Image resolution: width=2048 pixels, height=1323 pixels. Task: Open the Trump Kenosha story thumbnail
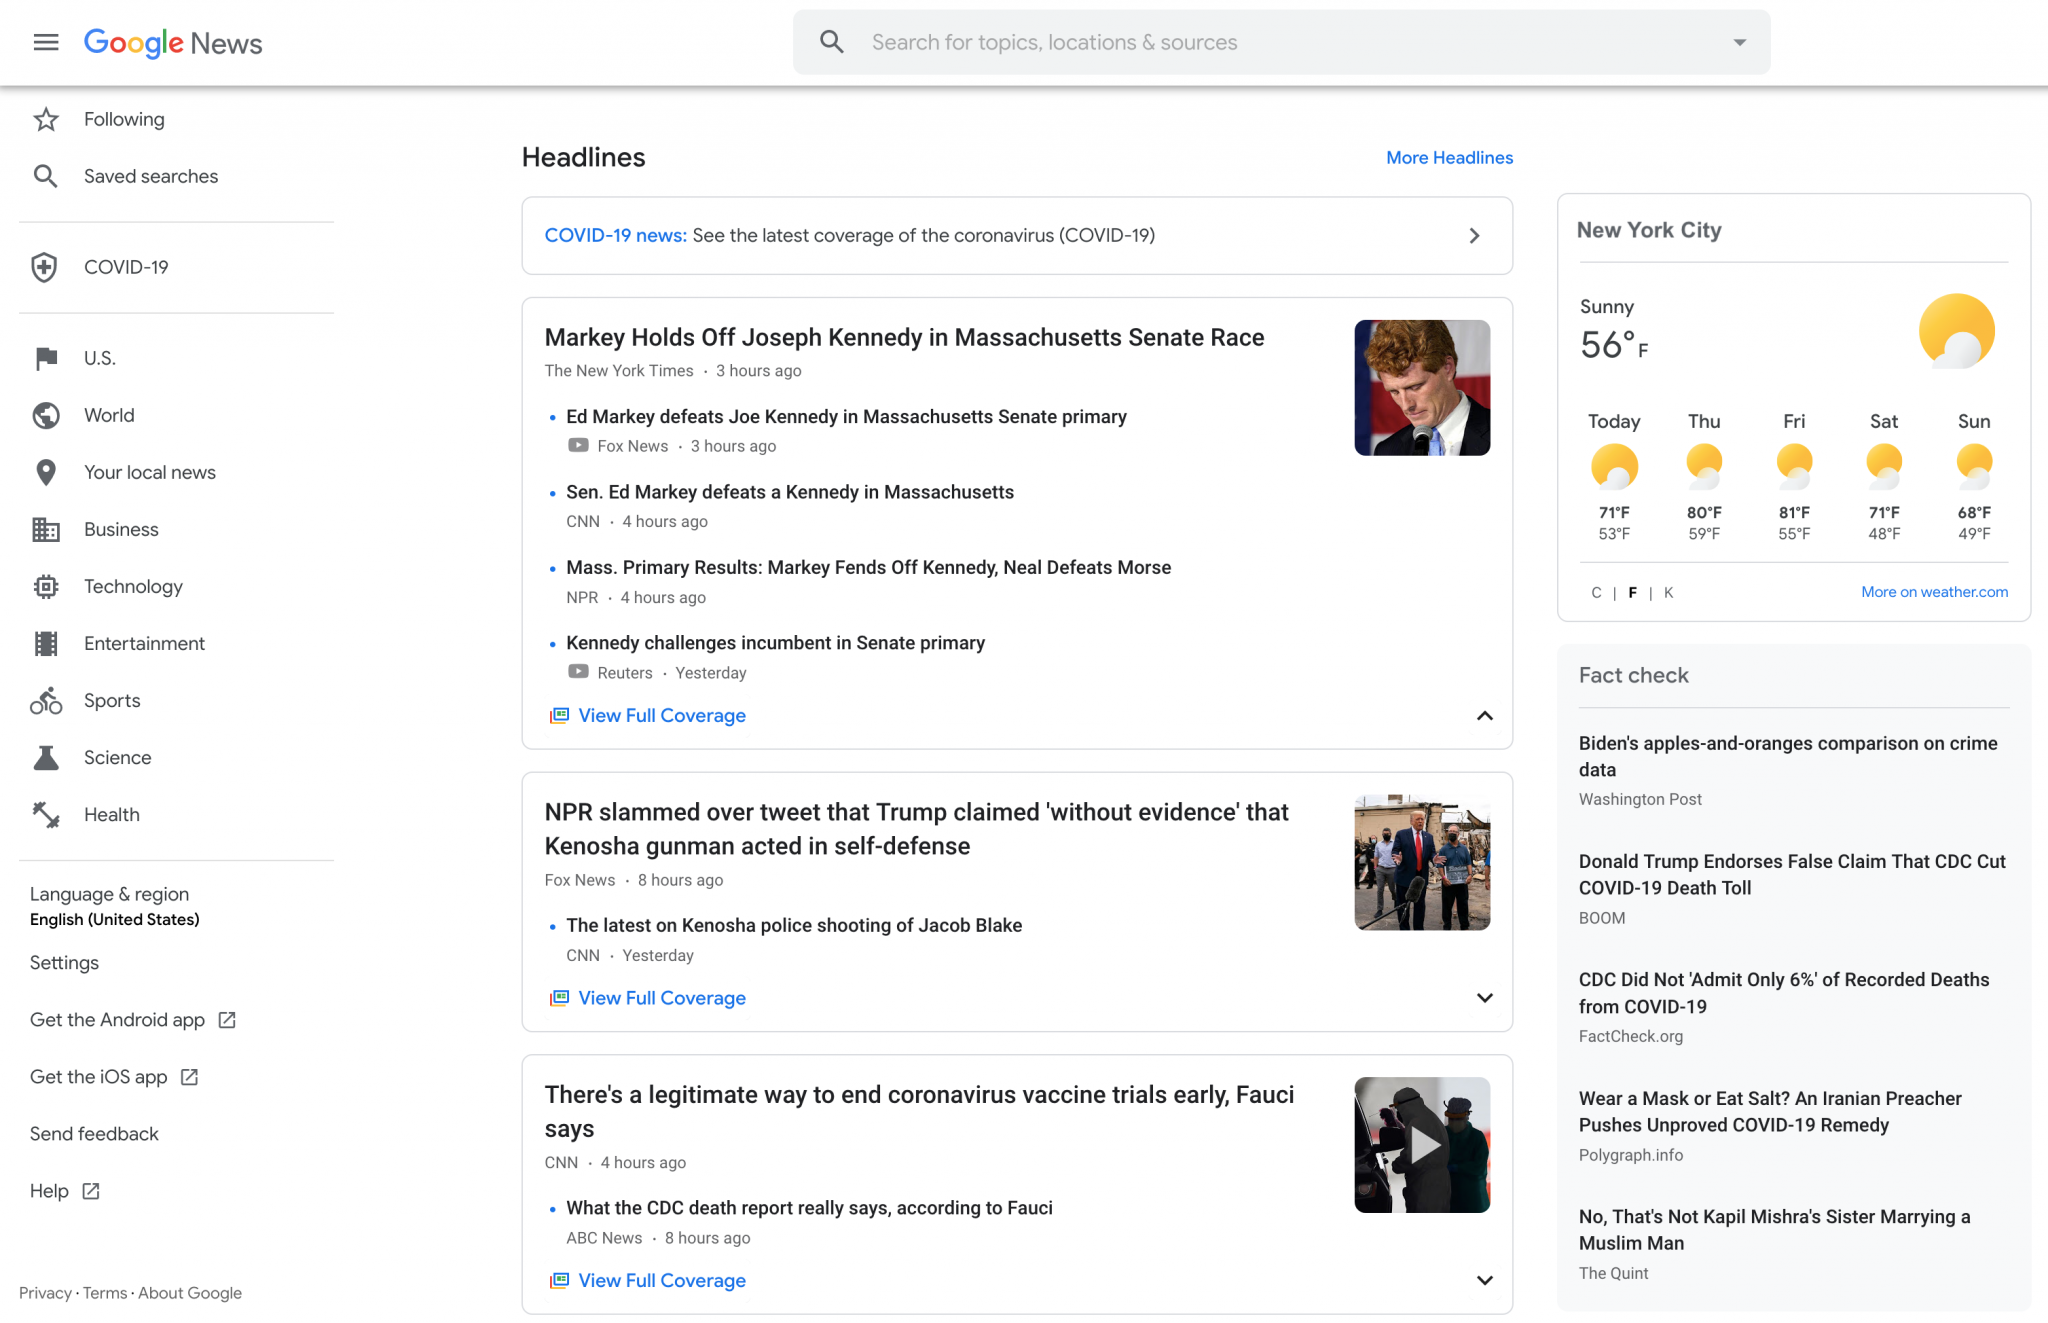click(1422, 862)
